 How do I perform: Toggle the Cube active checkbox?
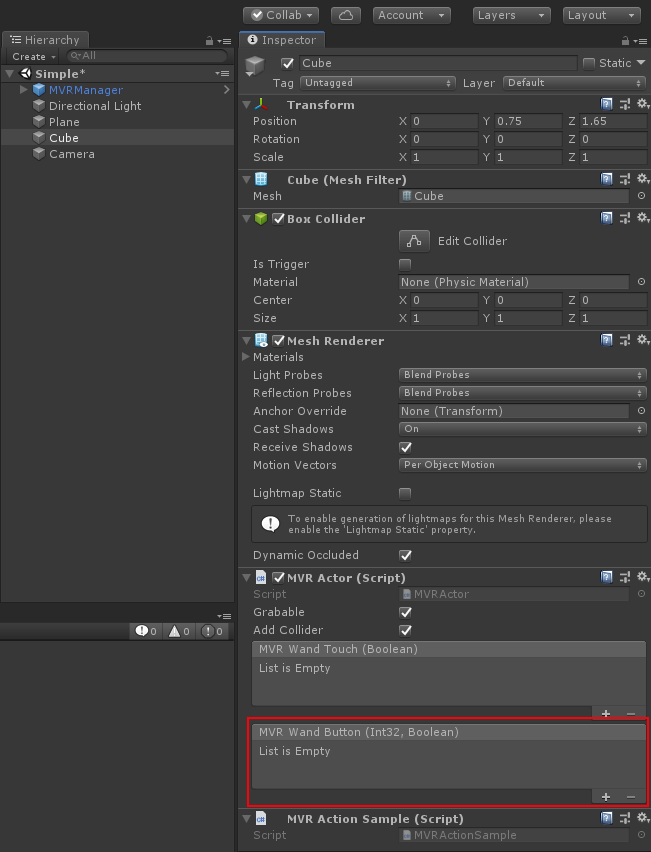pos(287,64)
